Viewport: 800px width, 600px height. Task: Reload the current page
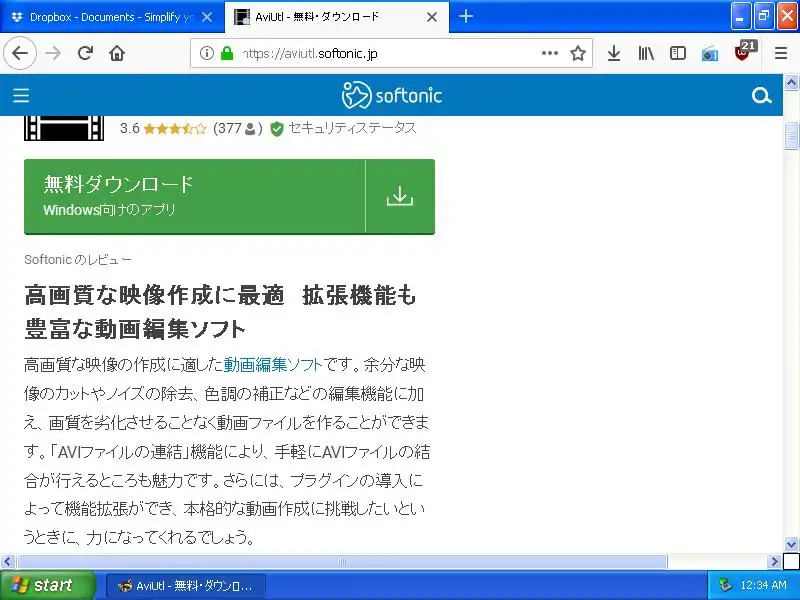pos(85,53)
